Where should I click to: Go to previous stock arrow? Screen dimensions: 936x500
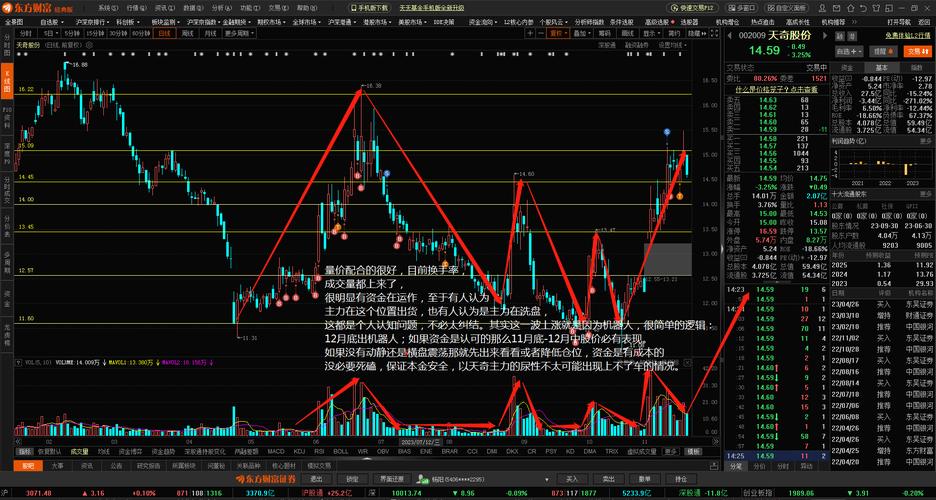pyautogui.click(x=729, y=35)
